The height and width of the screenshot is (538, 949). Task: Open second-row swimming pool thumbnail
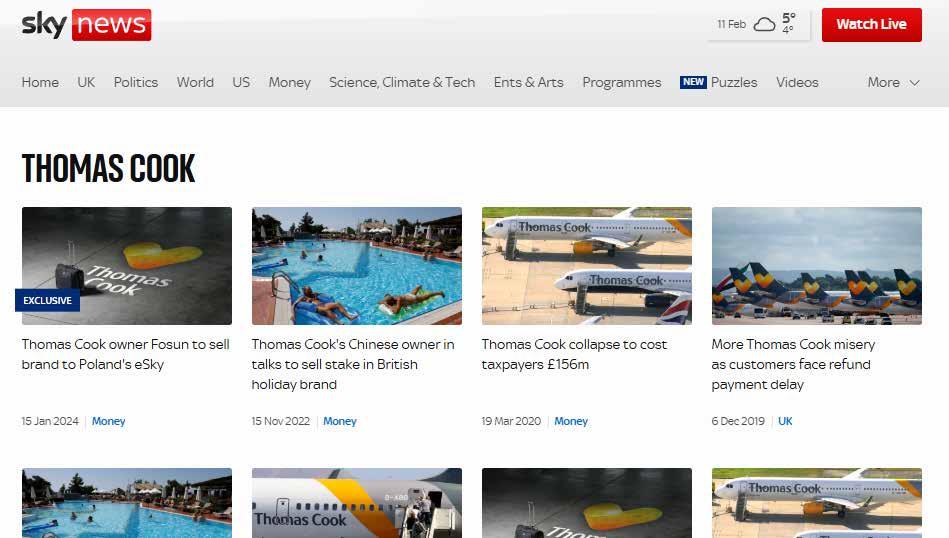click(x=126, y=503)
